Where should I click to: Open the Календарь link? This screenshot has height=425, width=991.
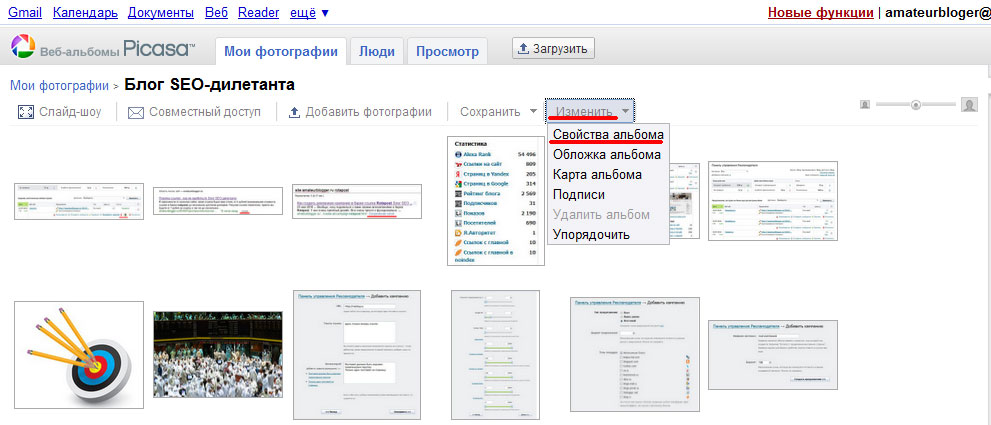point(85,12)
